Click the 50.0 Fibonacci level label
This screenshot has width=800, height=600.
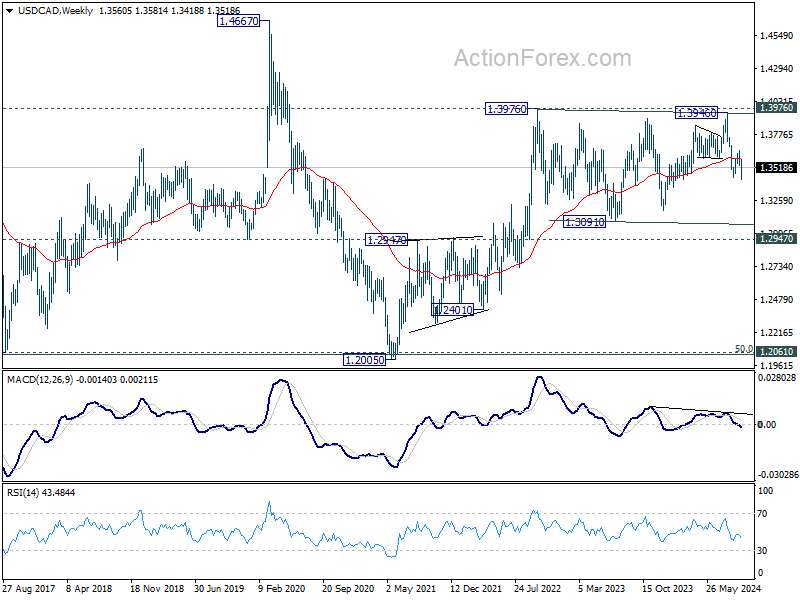[743, 348]
